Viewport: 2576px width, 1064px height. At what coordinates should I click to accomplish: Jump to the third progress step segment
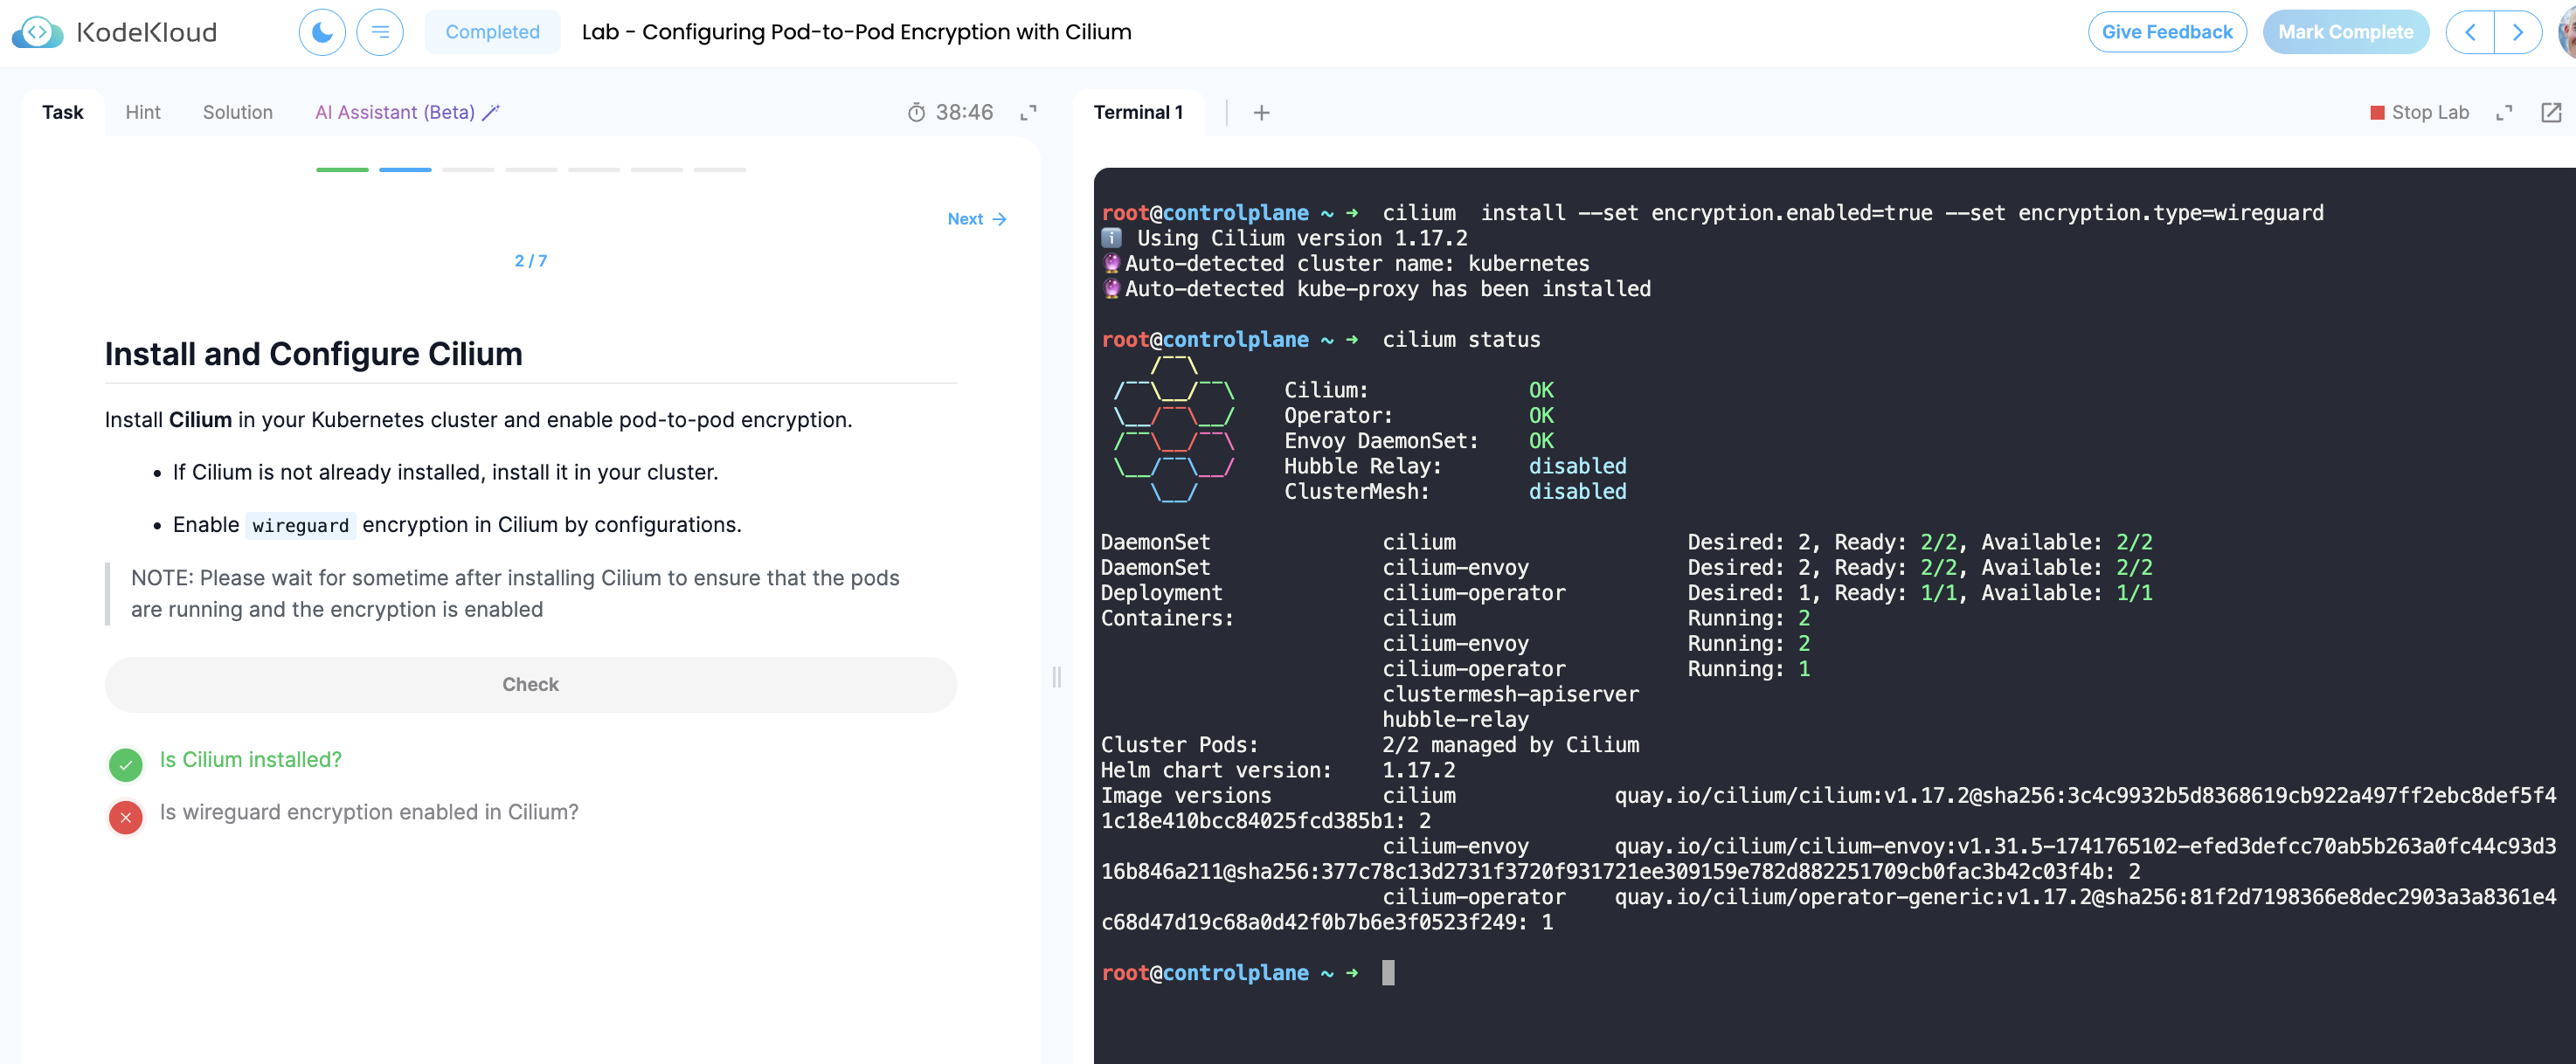pyautogui.click(x=468, y=170)
